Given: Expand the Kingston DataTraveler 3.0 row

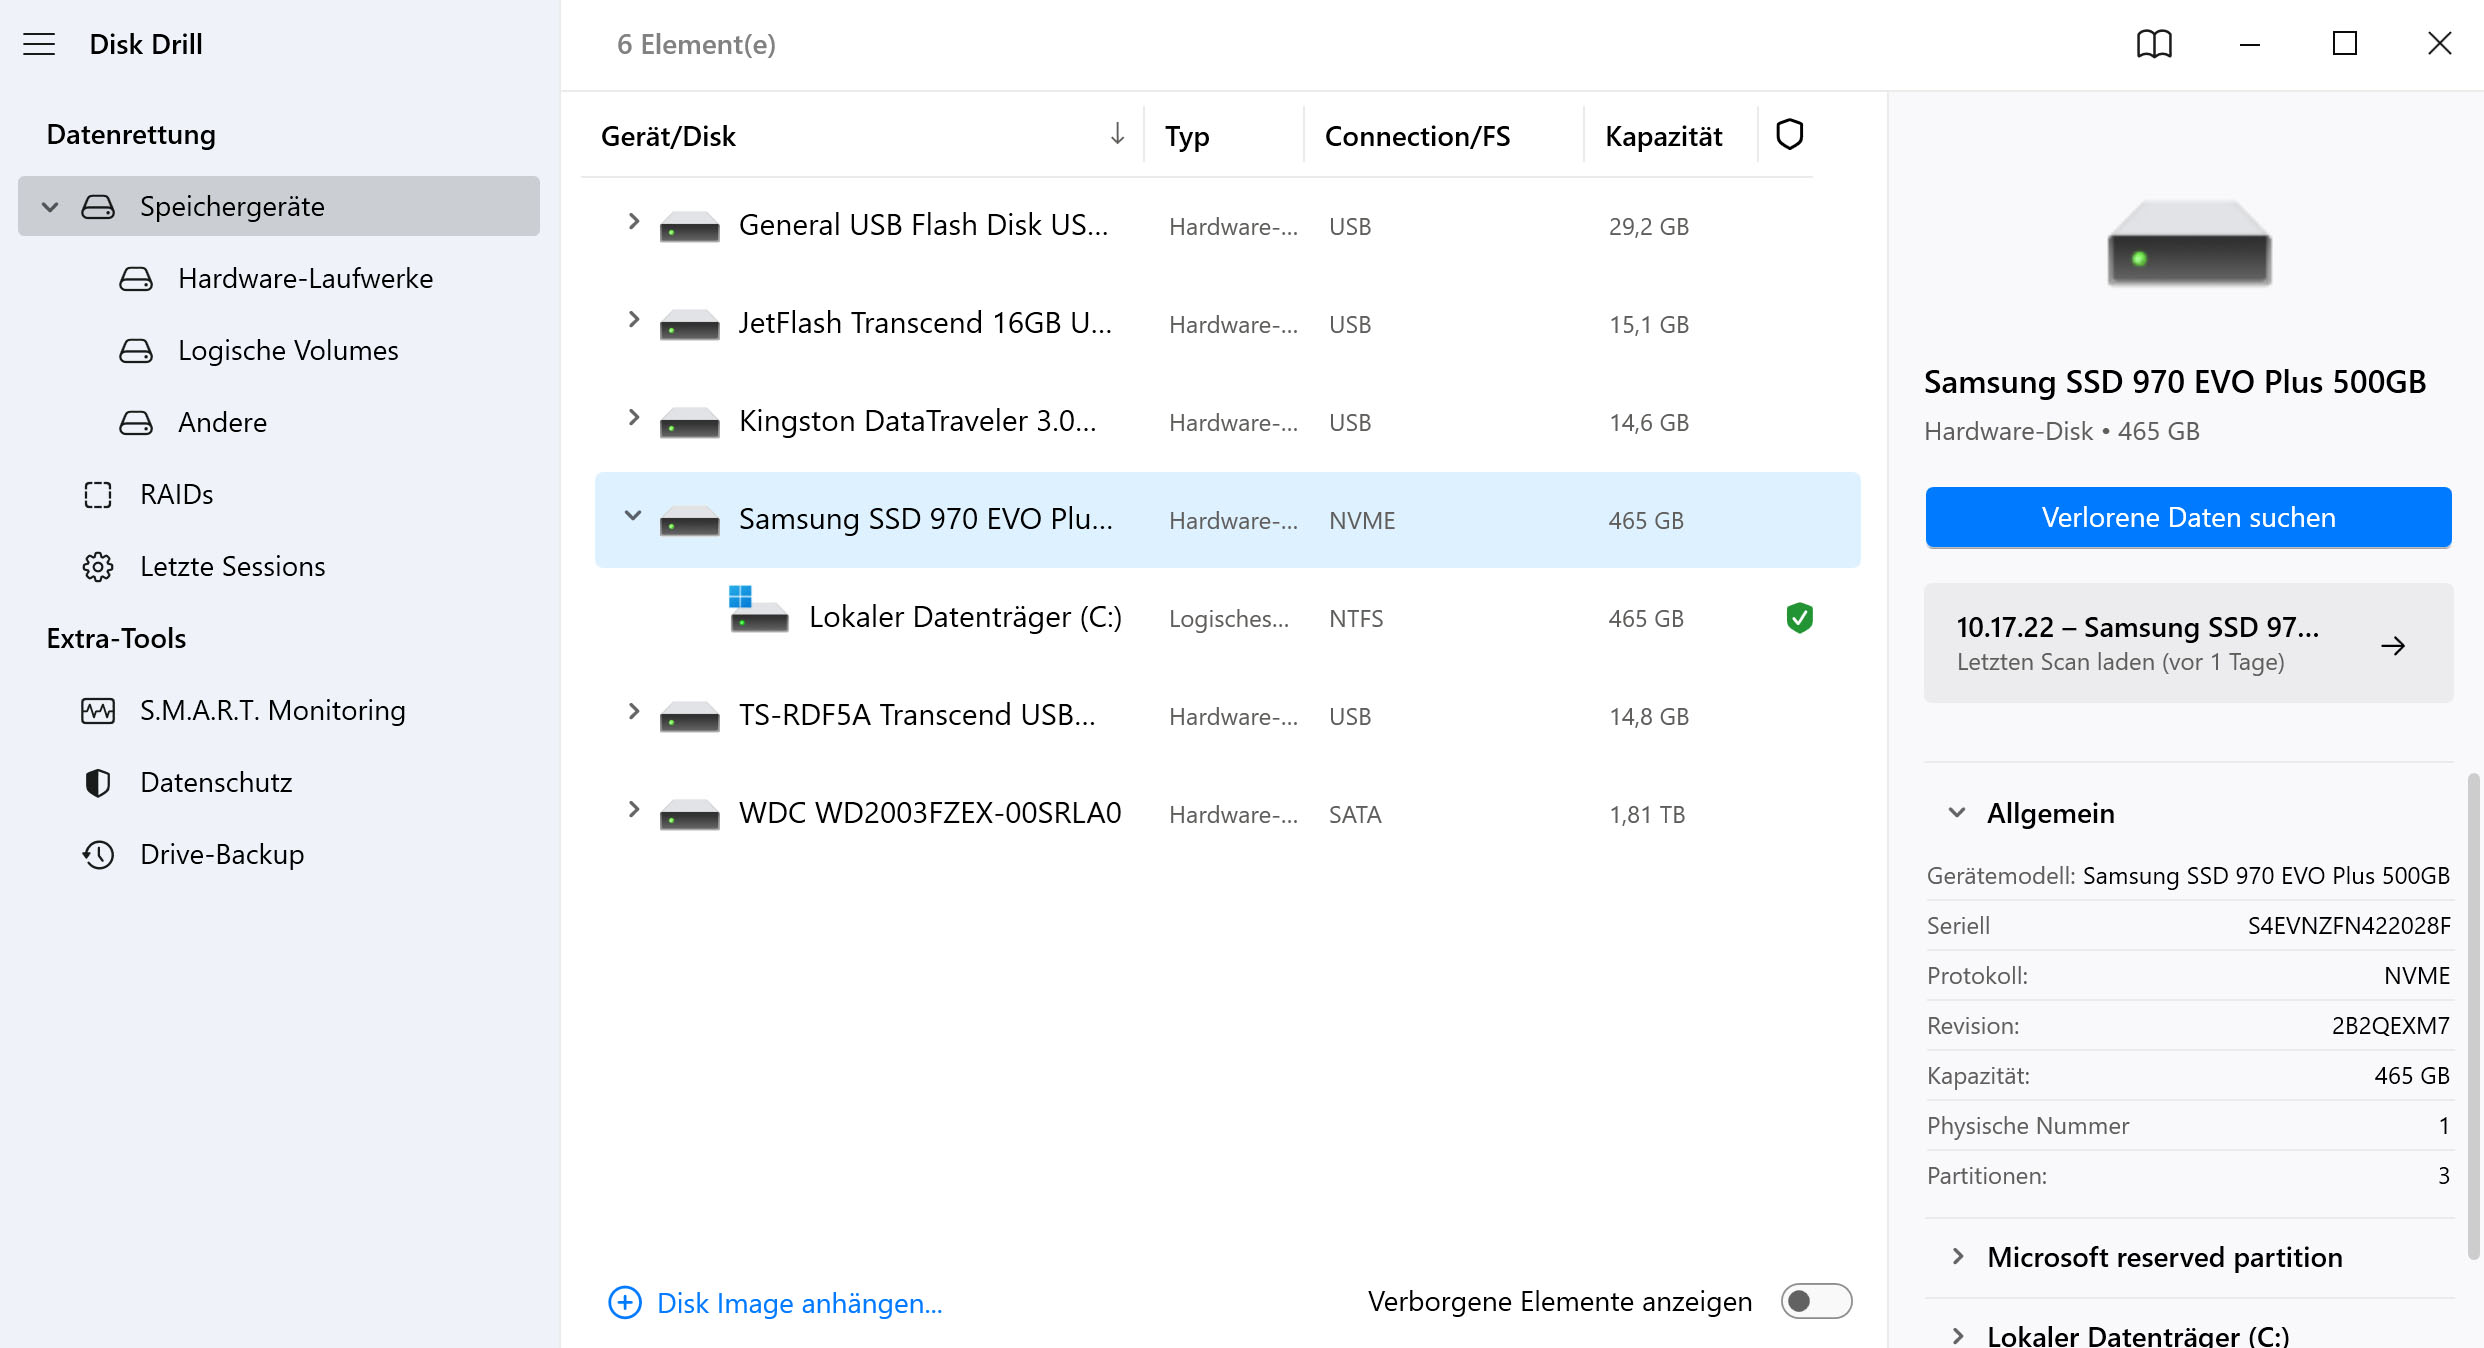Looking at the screenshot, I should coord(633,417).
